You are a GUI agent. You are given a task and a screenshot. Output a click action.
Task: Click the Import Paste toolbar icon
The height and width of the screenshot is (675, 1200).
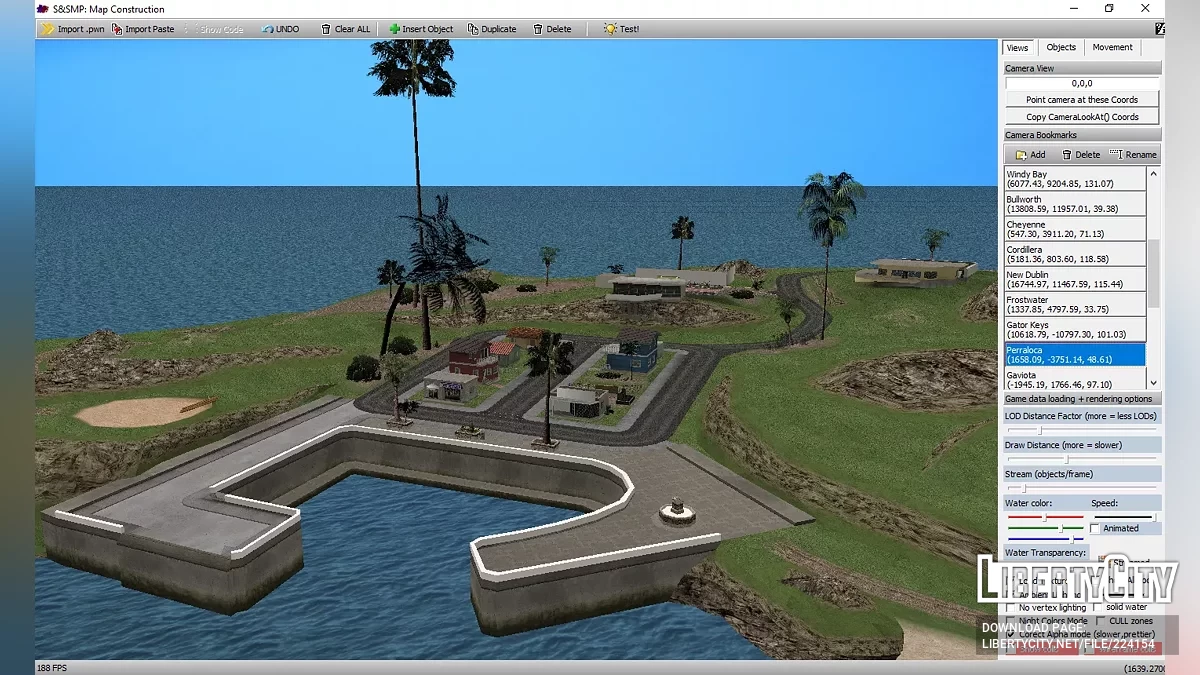(x=117, y=29)
